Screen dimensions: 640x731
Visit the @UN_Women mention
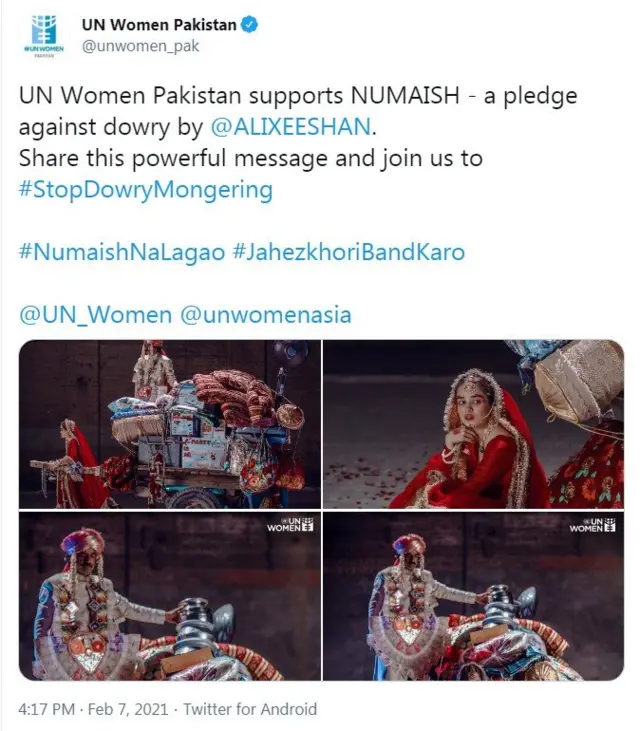96,315
